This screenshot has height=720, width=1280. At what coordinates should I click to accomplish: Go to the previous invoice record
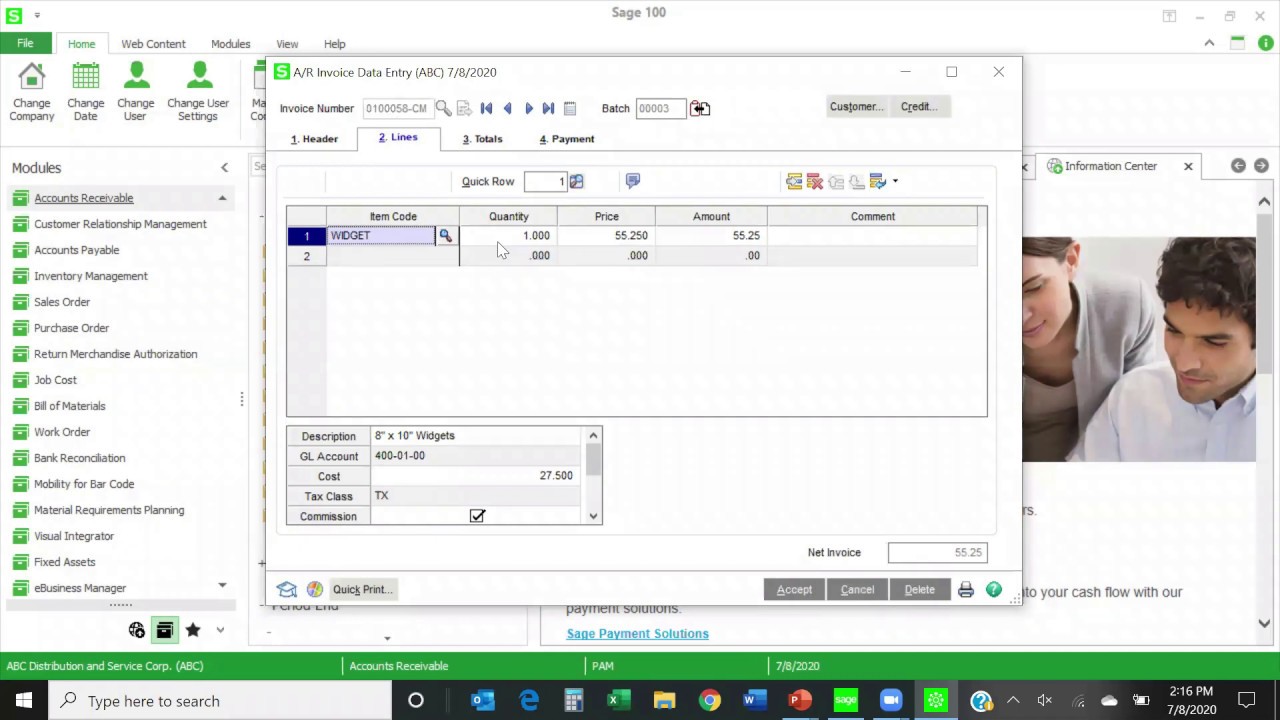click(x=508, y=108)
